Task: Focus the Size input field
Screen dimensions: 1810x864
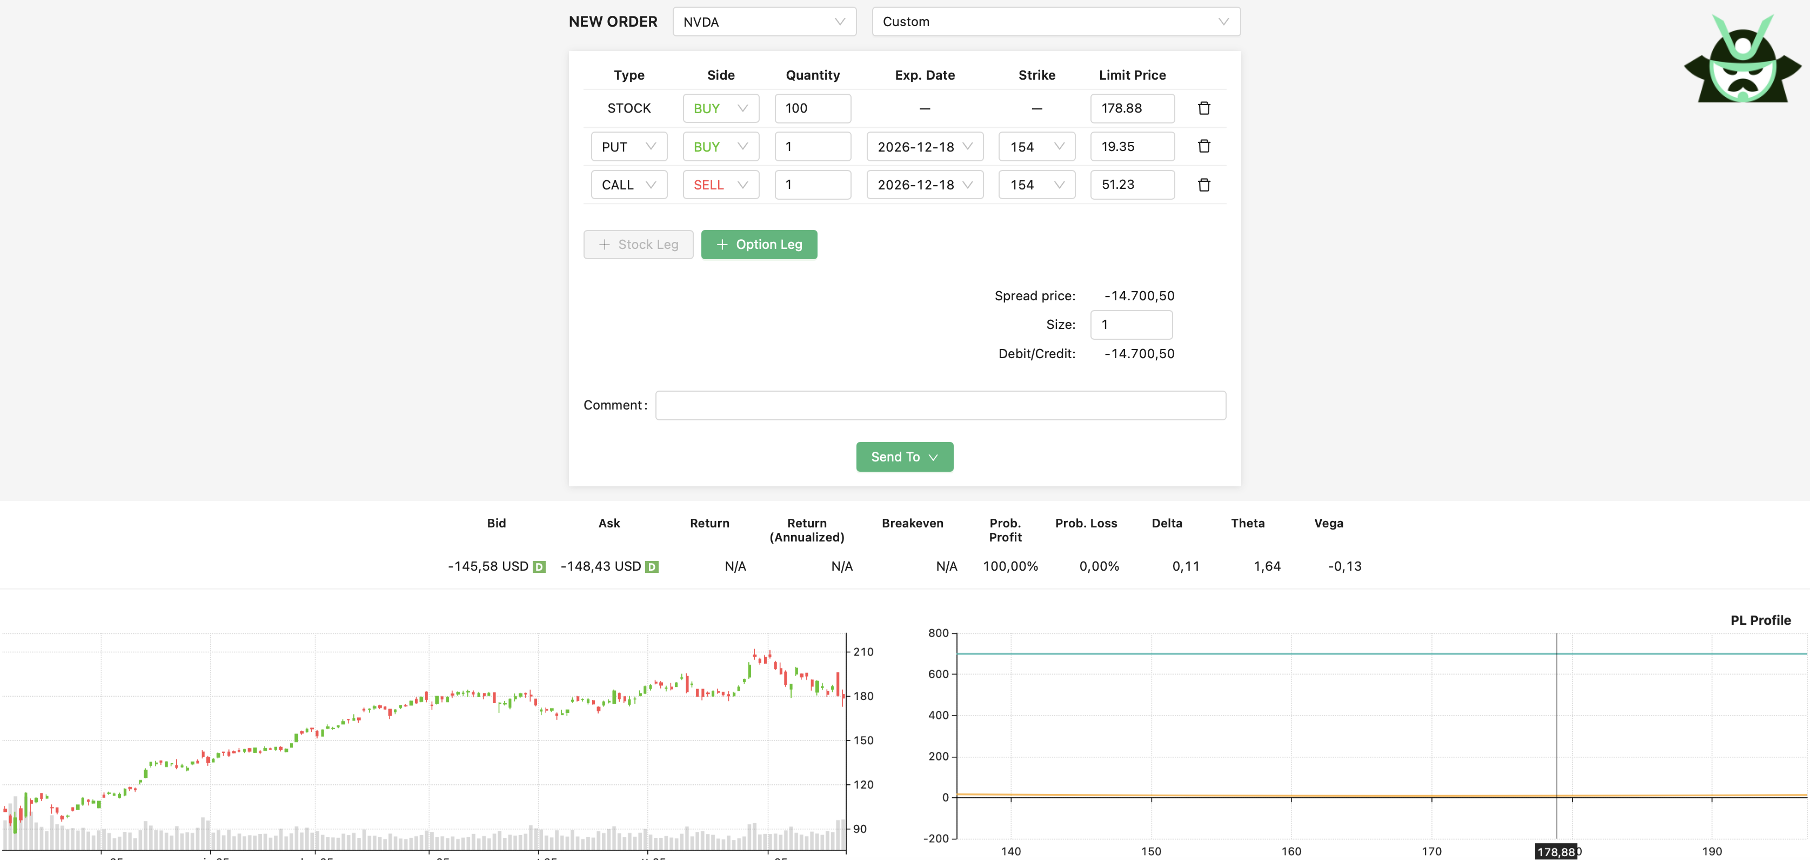Action: (x=1130, y=325)
